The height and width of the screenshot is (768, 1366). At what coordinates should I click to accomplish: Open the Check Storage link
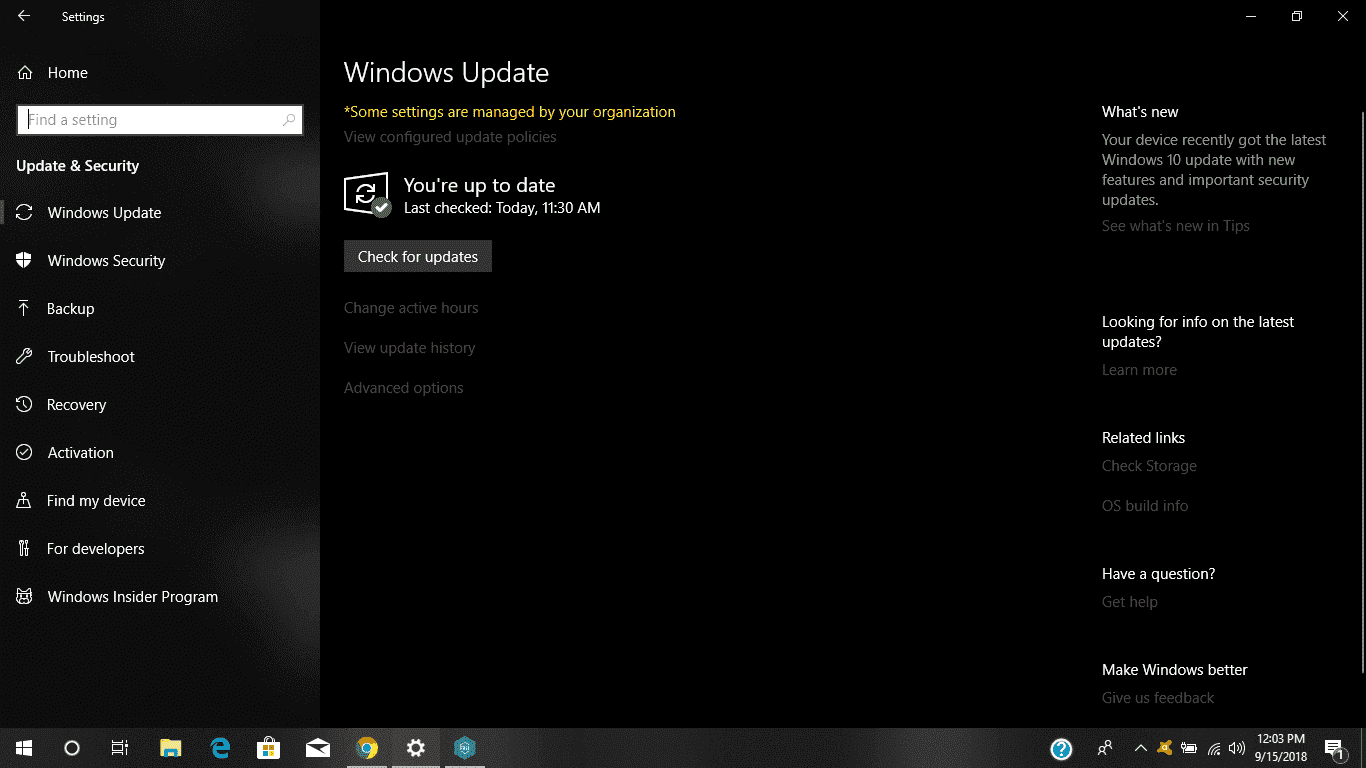1149,466
